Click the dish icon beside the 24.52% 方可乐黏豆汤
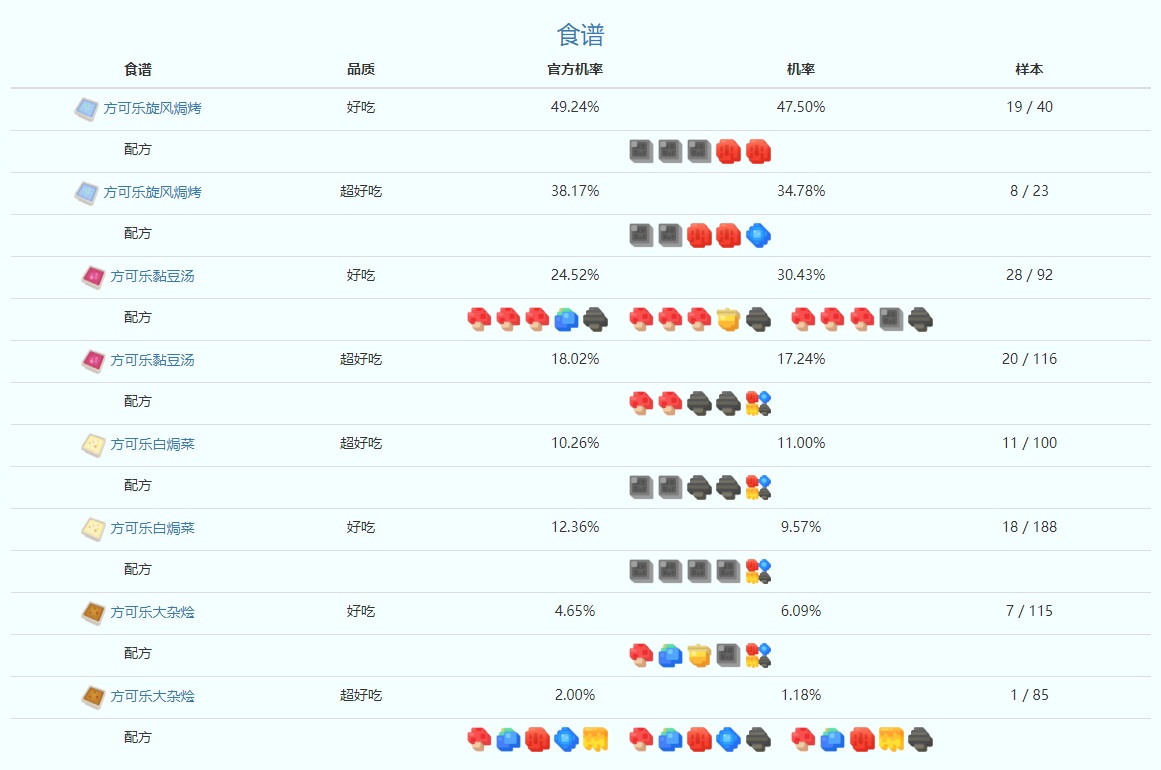This screenshot has width=1161, height=770. 93,276
